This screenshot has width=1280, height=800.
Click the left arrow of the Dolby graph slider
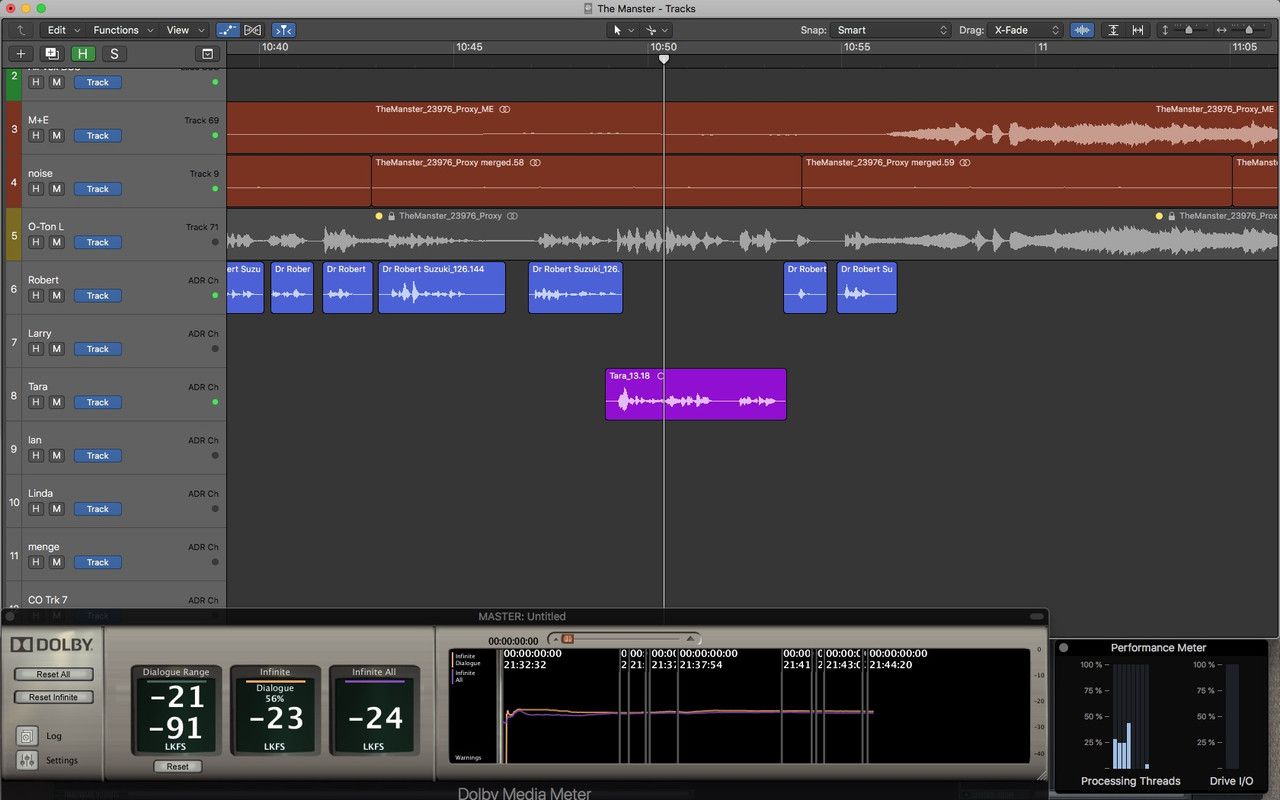point(554,639)
